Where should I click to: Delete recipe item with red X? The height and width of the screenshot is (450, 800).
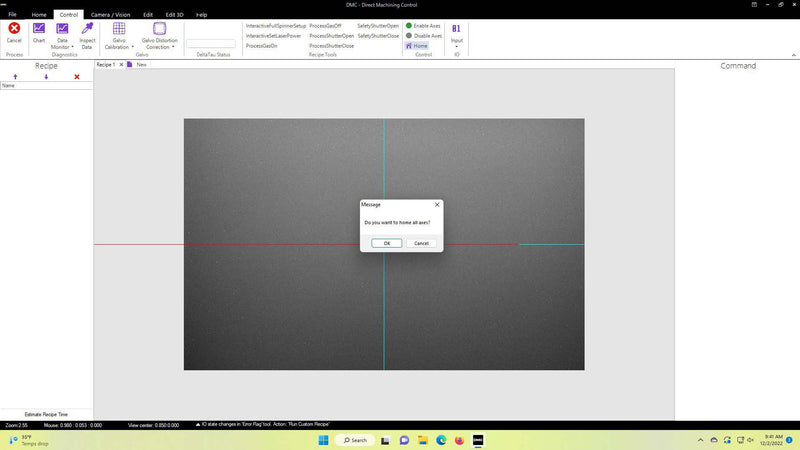(x=77, y=77)
